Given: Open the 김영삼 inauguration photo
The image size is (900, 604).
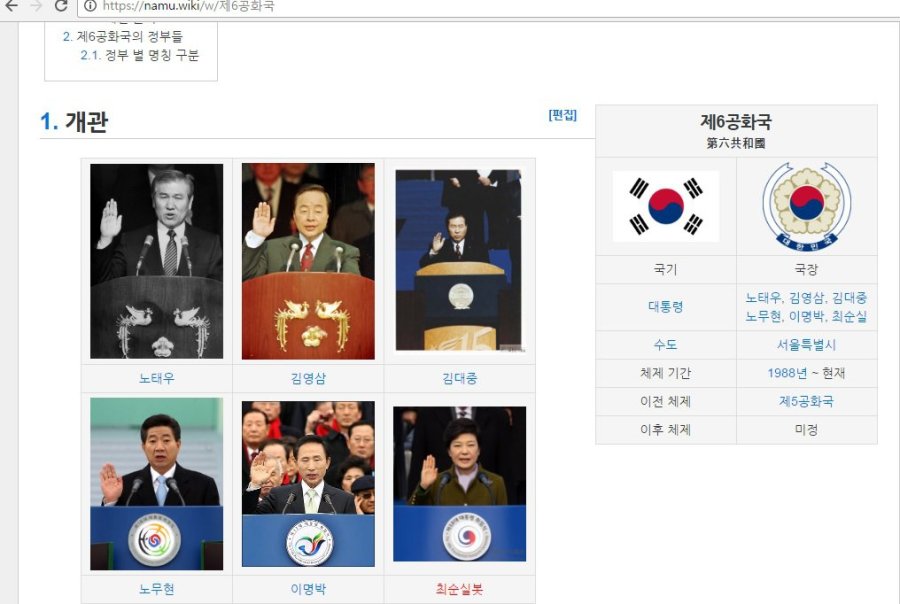Looking at the screenshot, I should tap(308, 261).
